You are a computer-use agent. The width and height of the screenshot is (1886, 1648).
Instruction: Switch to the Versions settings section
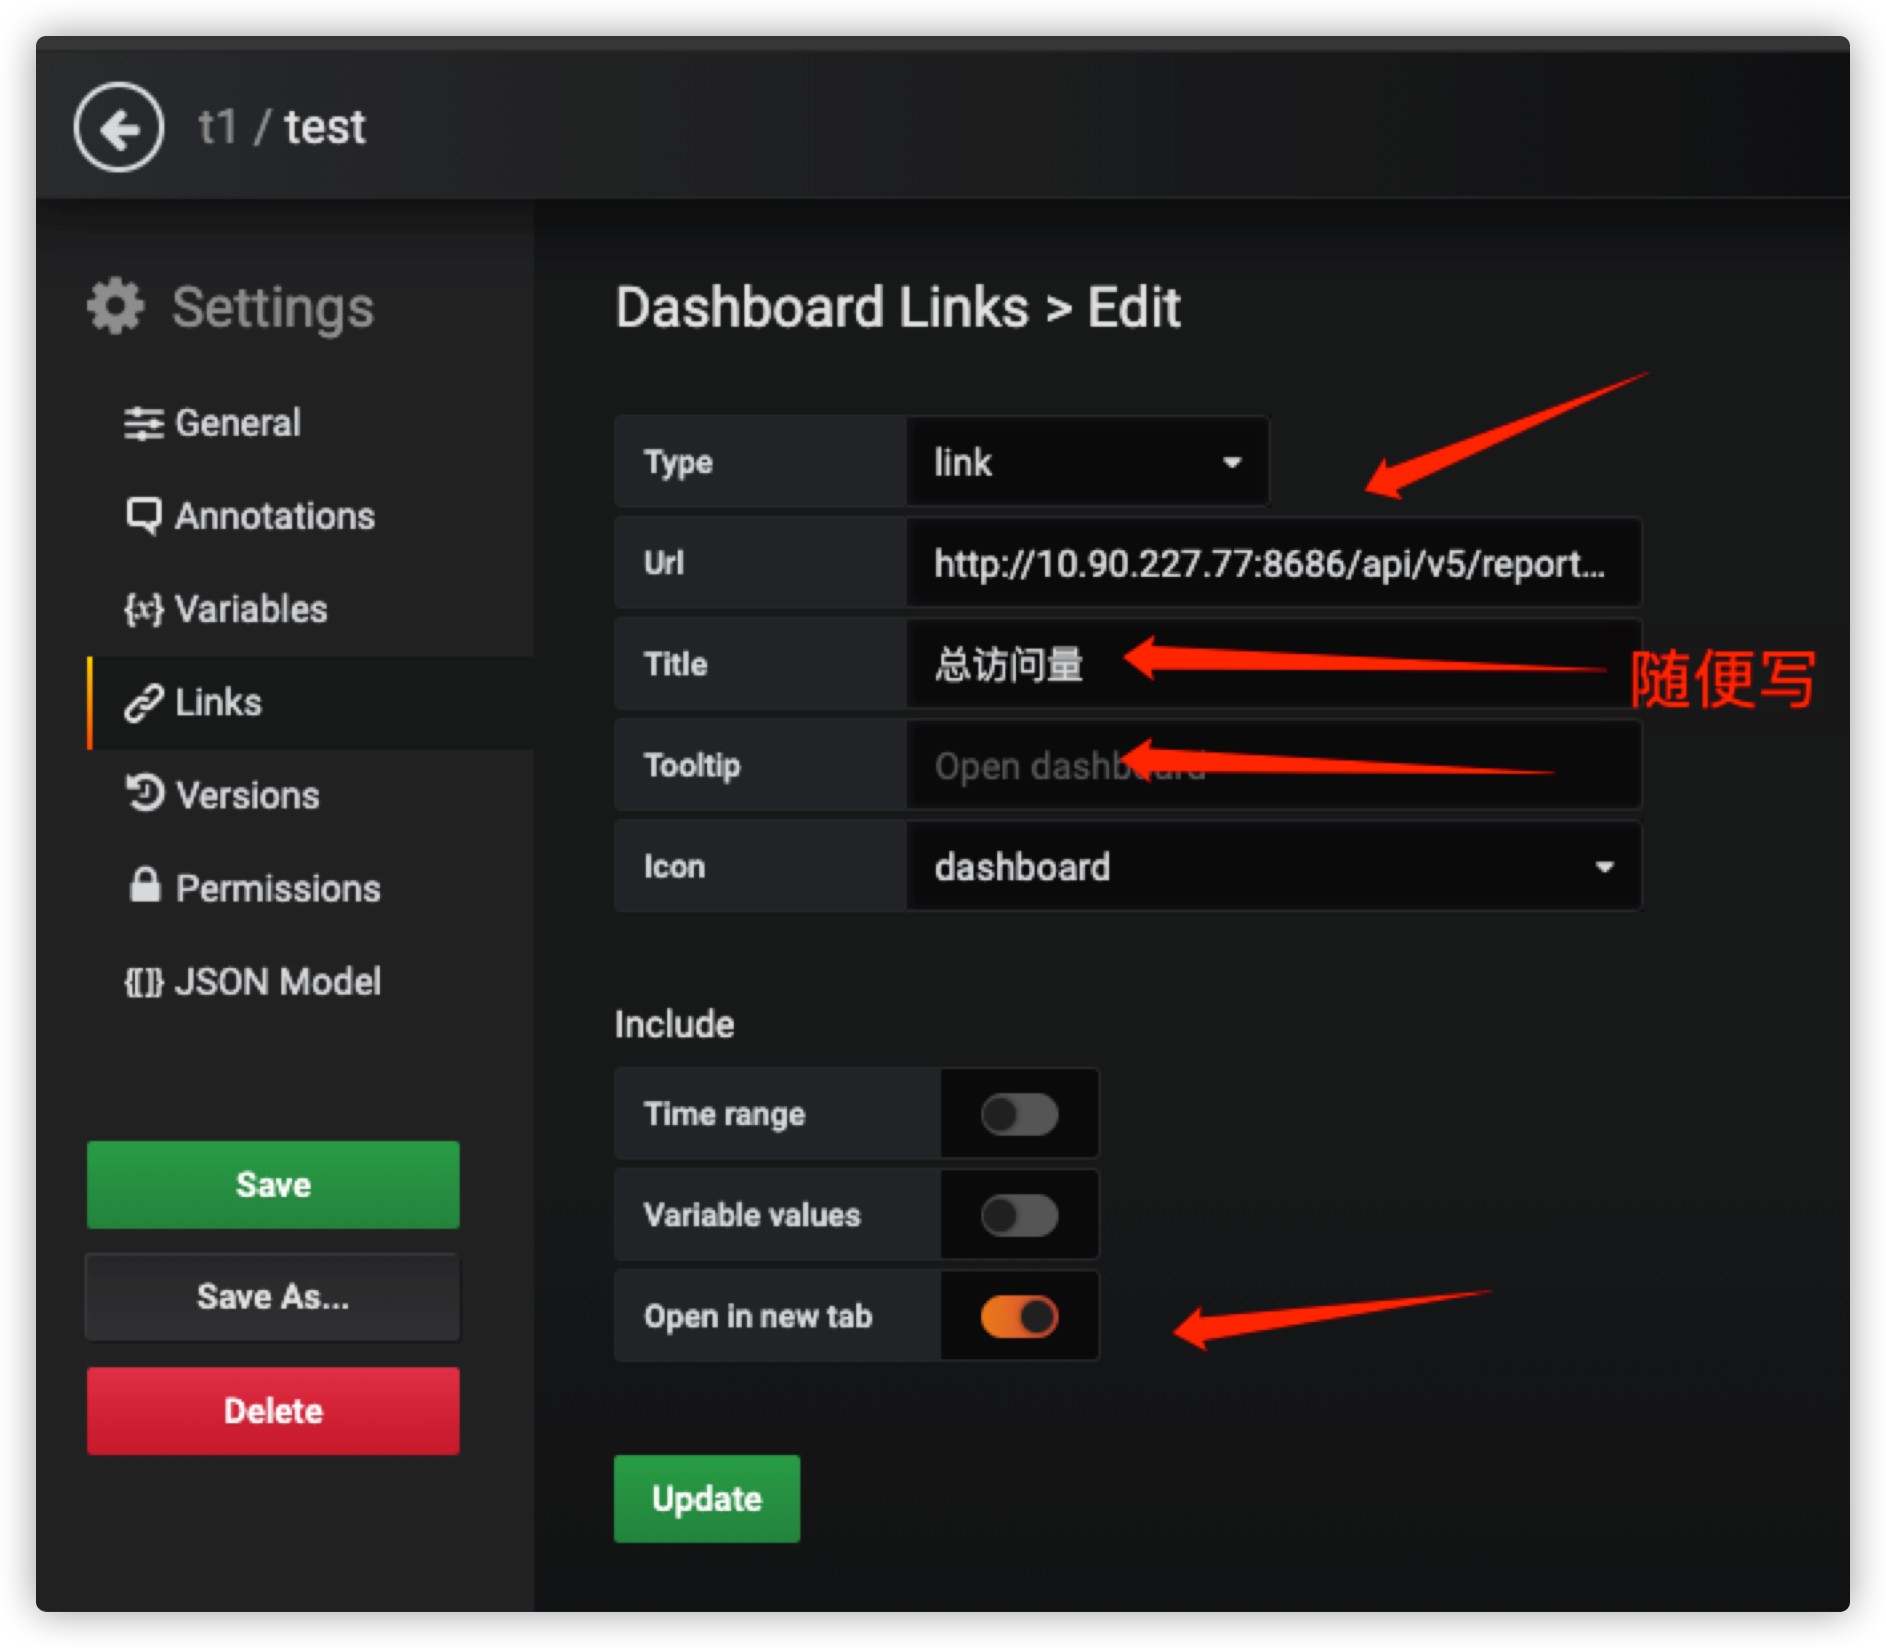(x=246, y=793)
